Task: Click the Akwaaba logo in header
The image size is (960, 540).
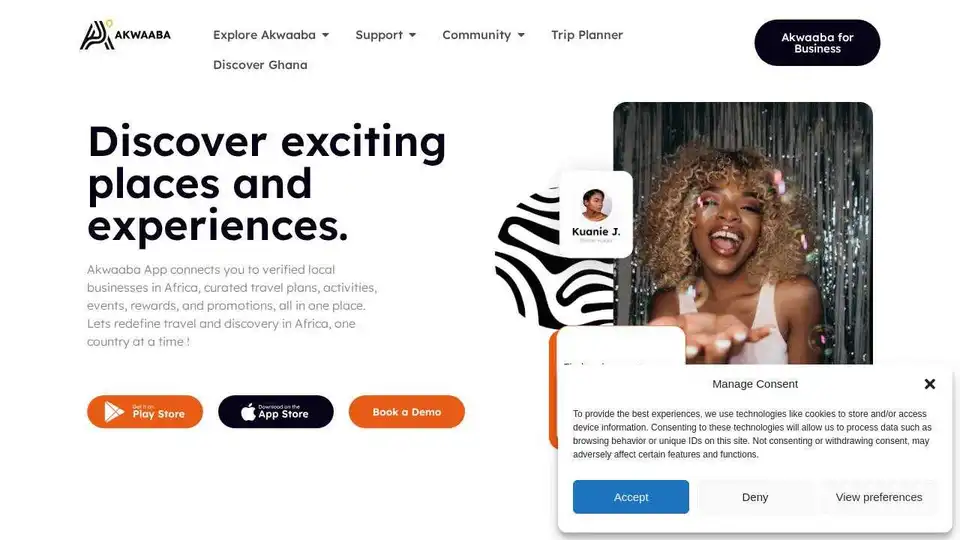Action: (125, 34)
